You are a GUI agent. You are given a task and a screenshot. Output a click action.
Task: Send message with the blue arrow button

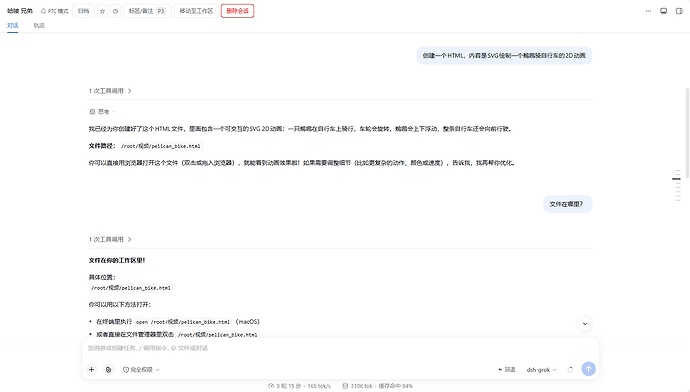tap(588, 369)
